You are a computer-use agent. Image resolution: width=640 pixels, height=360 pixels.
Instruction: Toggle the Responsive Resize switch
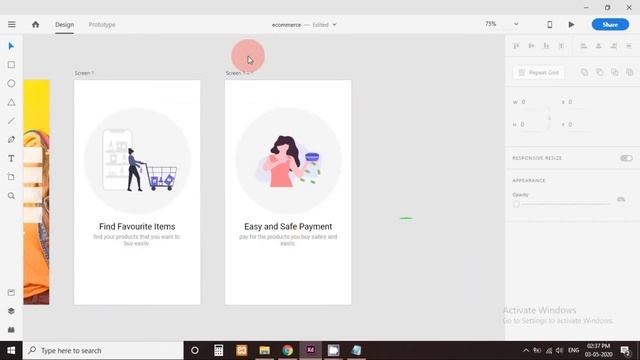pyautogui.click(x=626, y=158)
